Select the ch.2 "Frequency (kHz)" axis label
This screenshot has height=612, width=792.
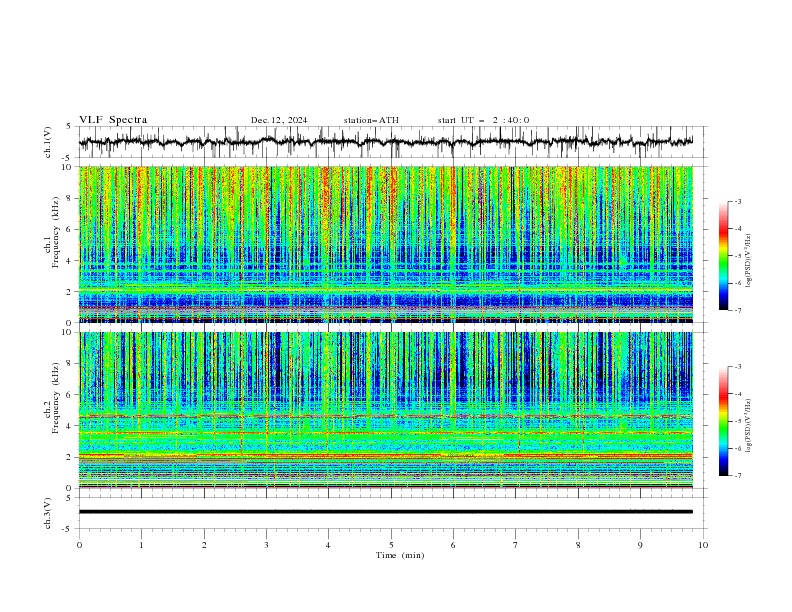pyautogui.click(x=55, y=397)
